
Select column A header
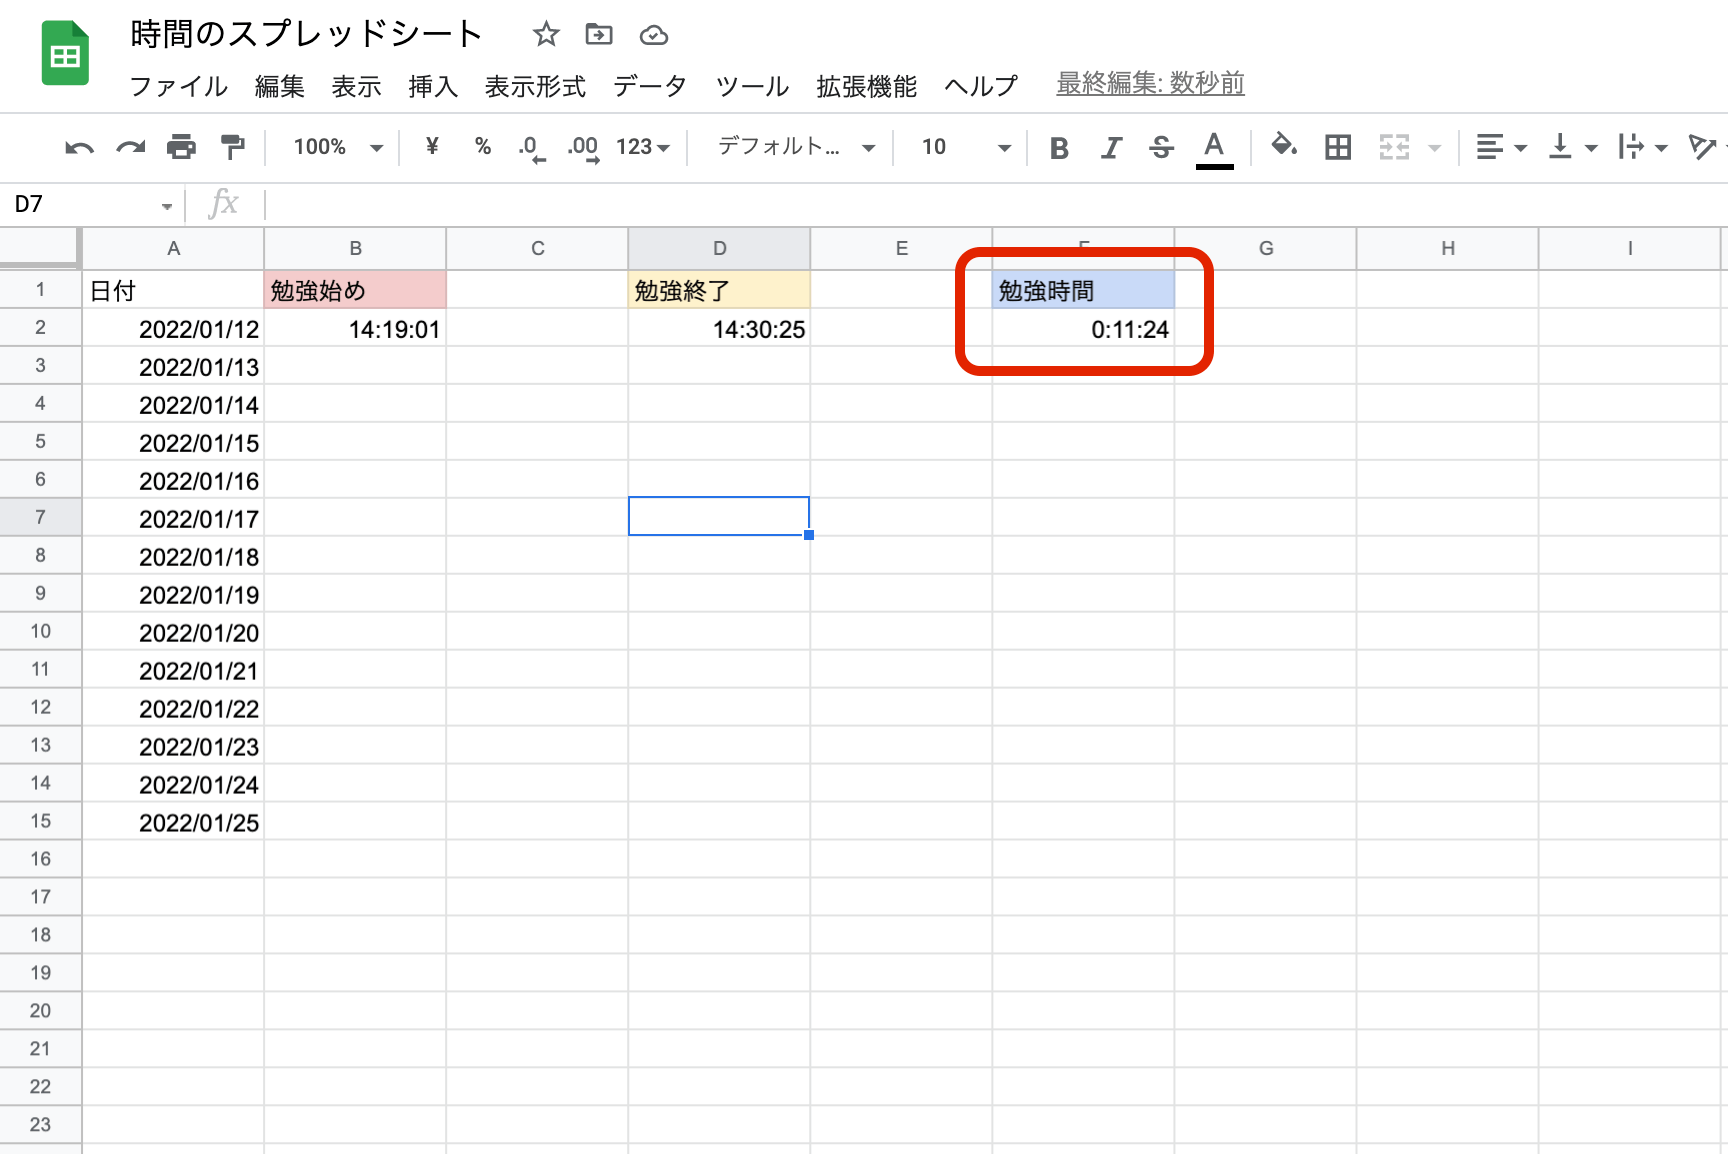pos(173,248)
